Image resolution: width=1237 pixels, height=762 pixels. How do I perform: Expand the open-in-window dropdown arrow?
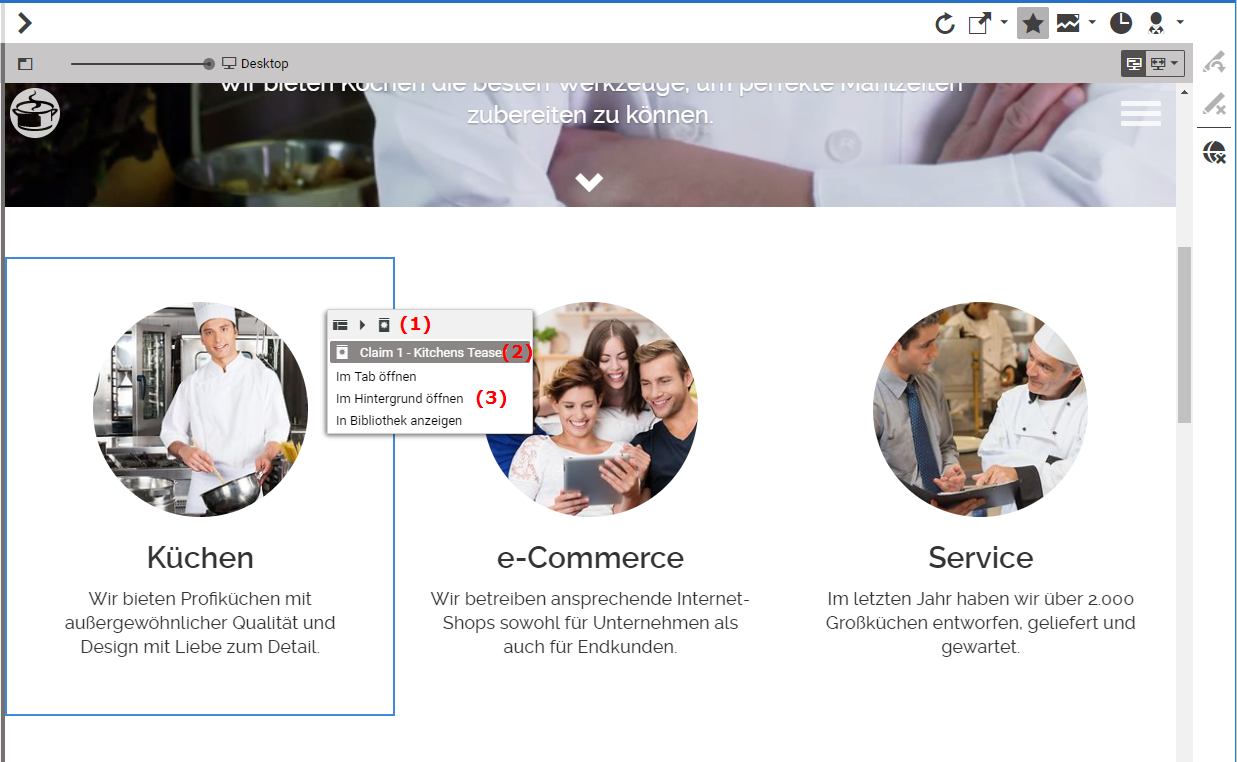pos(1004,23)
